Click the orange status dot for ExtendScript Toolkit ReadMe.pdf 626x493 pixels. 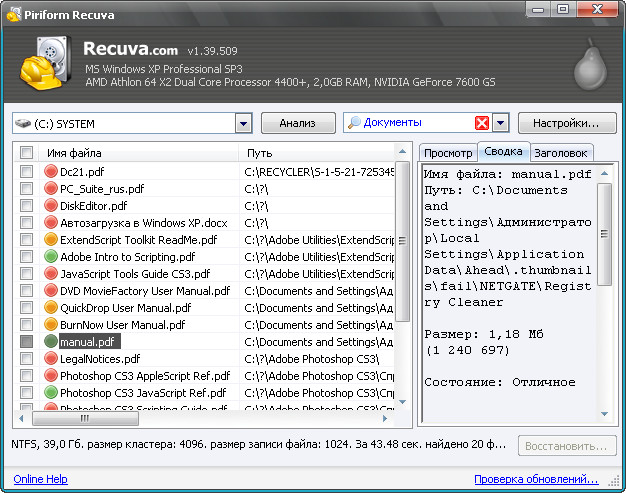[x=51, y=240]
